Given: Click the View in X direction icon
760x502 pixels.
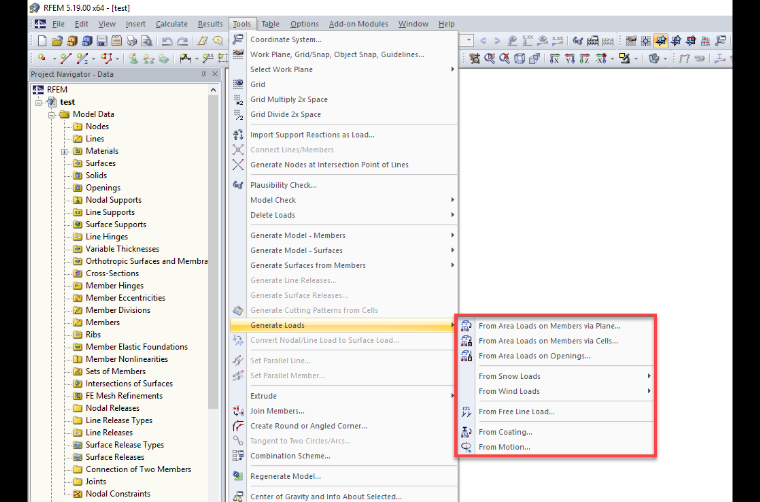Looking at the screenshot, I should 554,59.
